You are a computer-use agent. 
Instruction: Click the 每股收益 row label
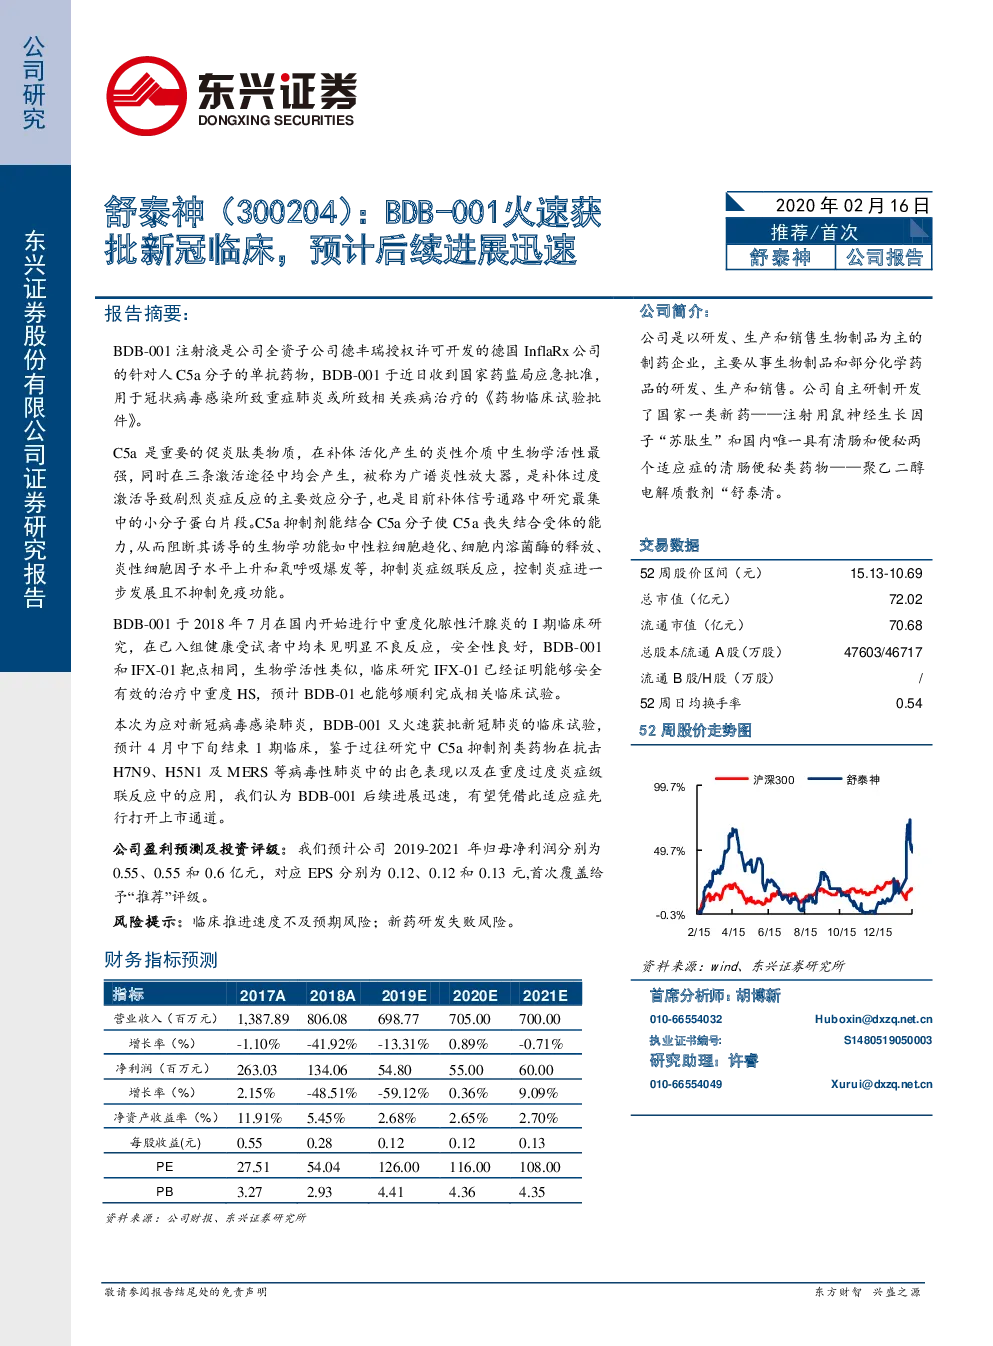pyautogui.click(x=165, y=1143)
